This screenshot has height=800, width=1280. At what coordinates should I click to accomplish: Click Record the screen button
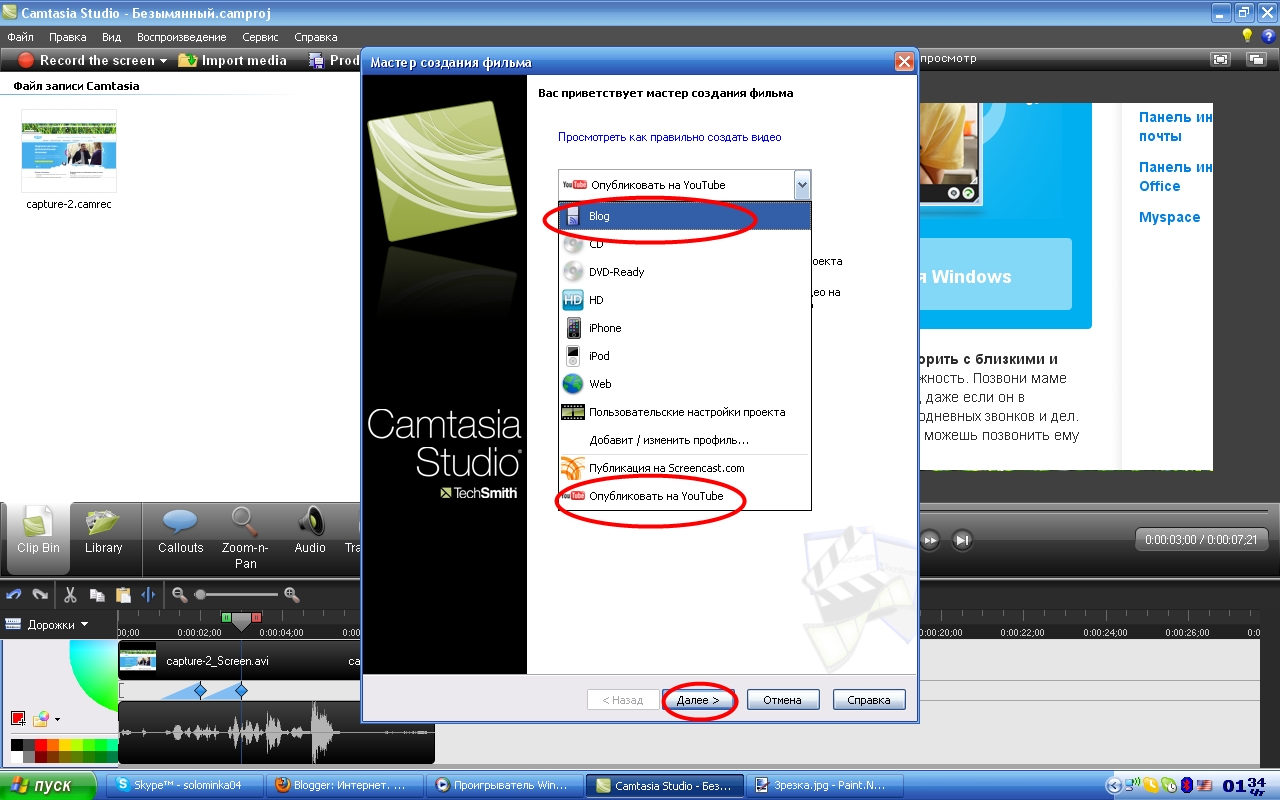pos(87,60)
